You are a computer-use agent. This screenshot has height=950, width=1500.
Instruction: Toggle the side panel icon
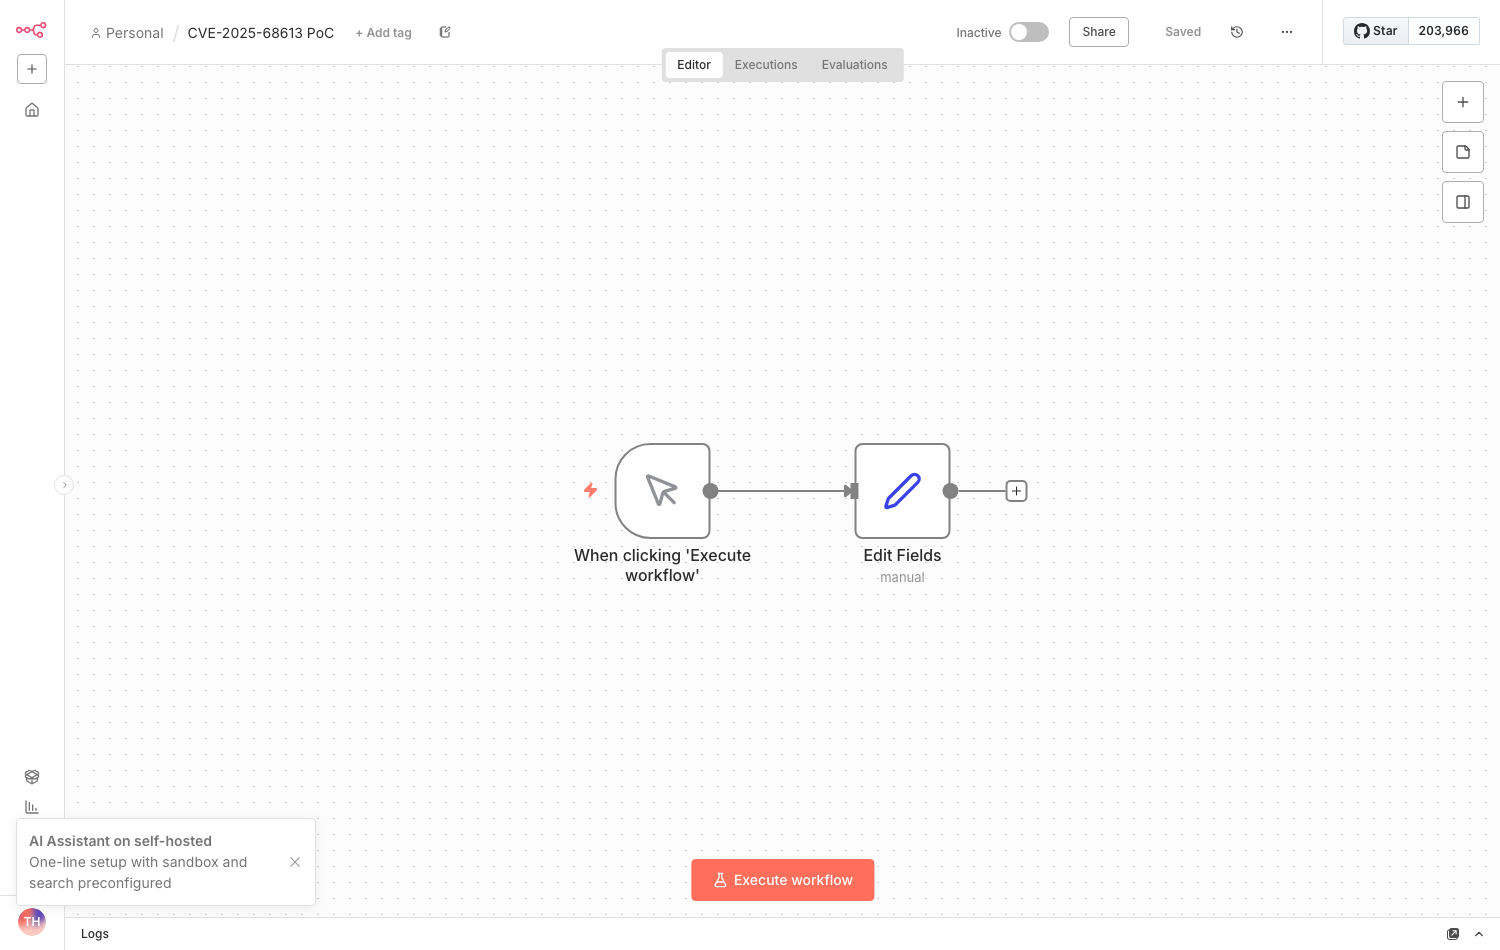coord(1463,202)
